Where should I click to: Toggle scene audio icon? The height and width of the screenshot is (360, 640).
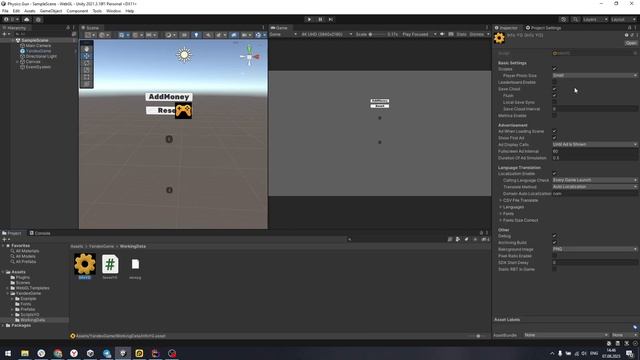(x=208, y=35)
